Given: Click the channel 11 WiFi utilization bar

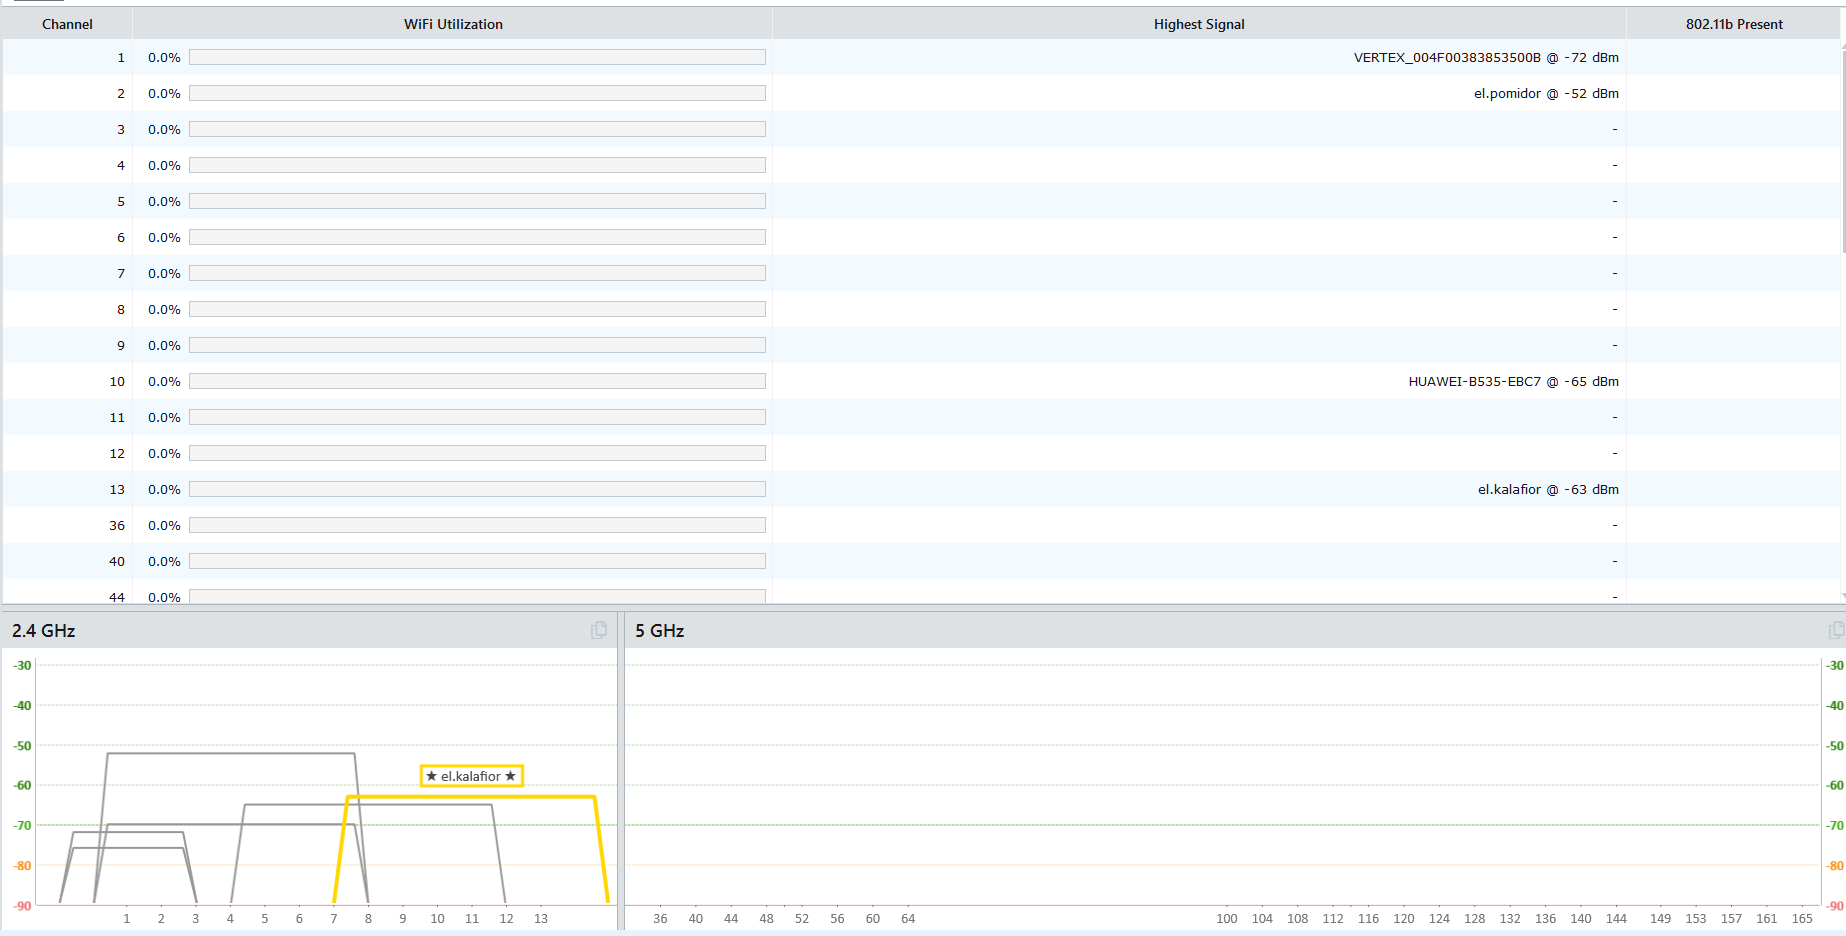Looking at the screenshot, I should point(477,417).
